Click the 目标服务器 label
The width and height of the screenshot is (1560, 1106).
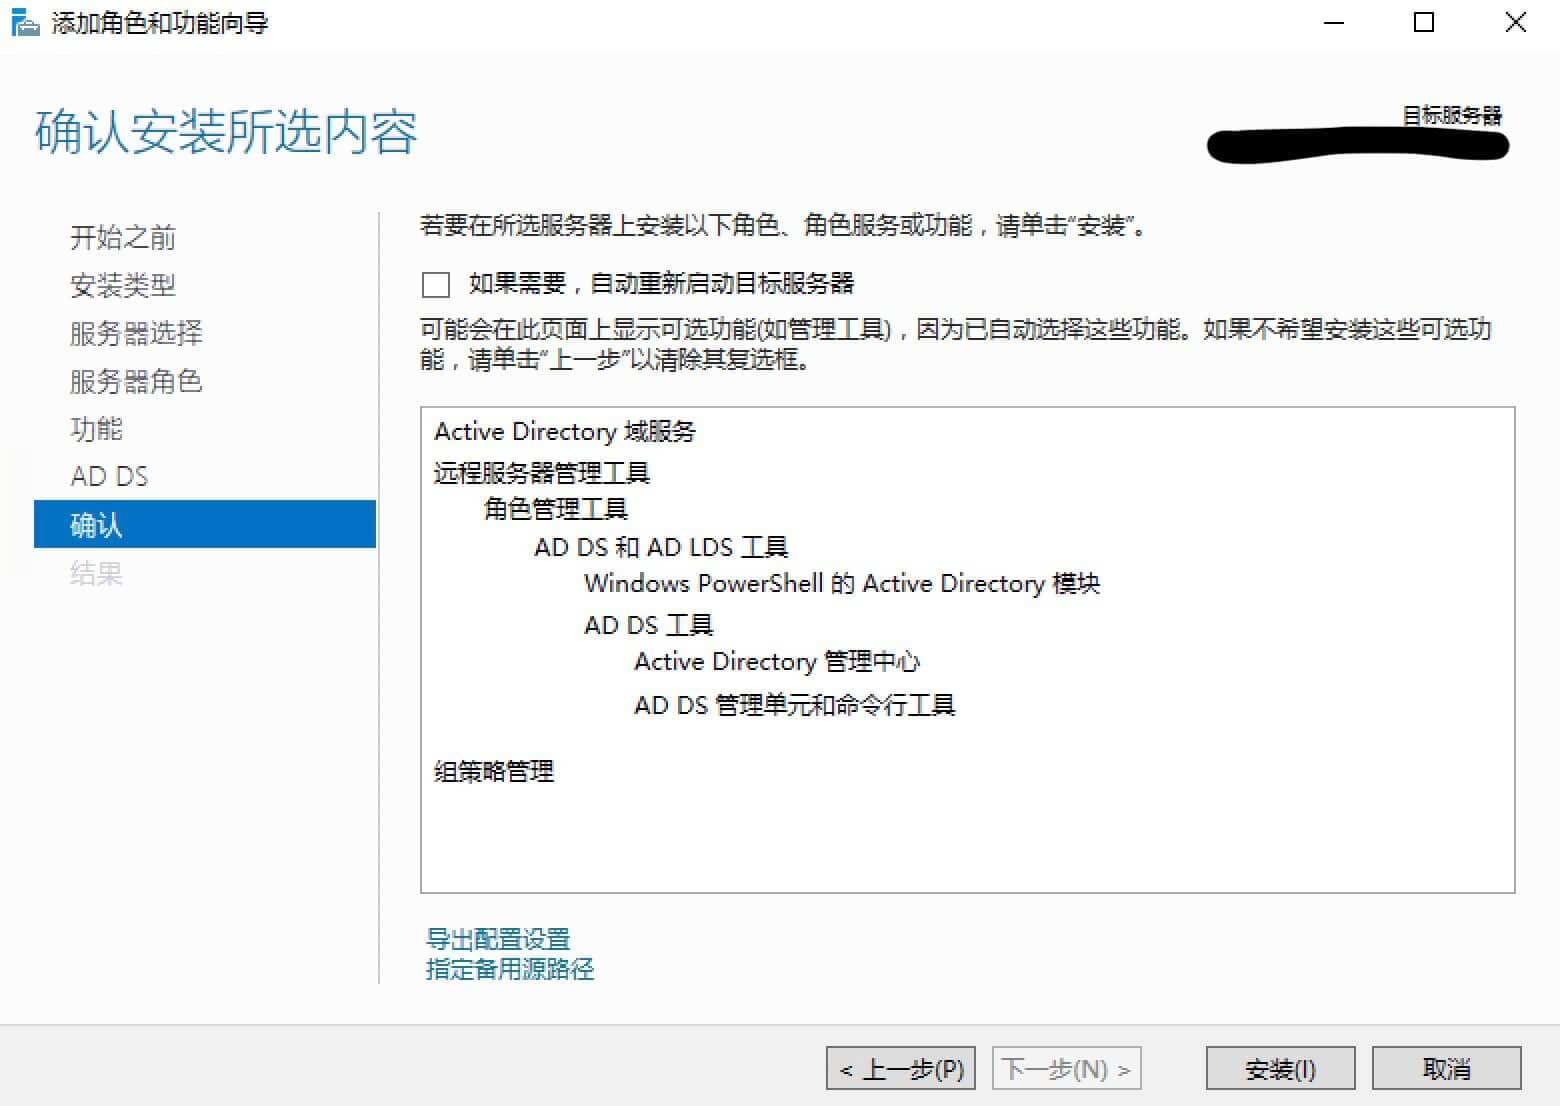coord(1452,115)
